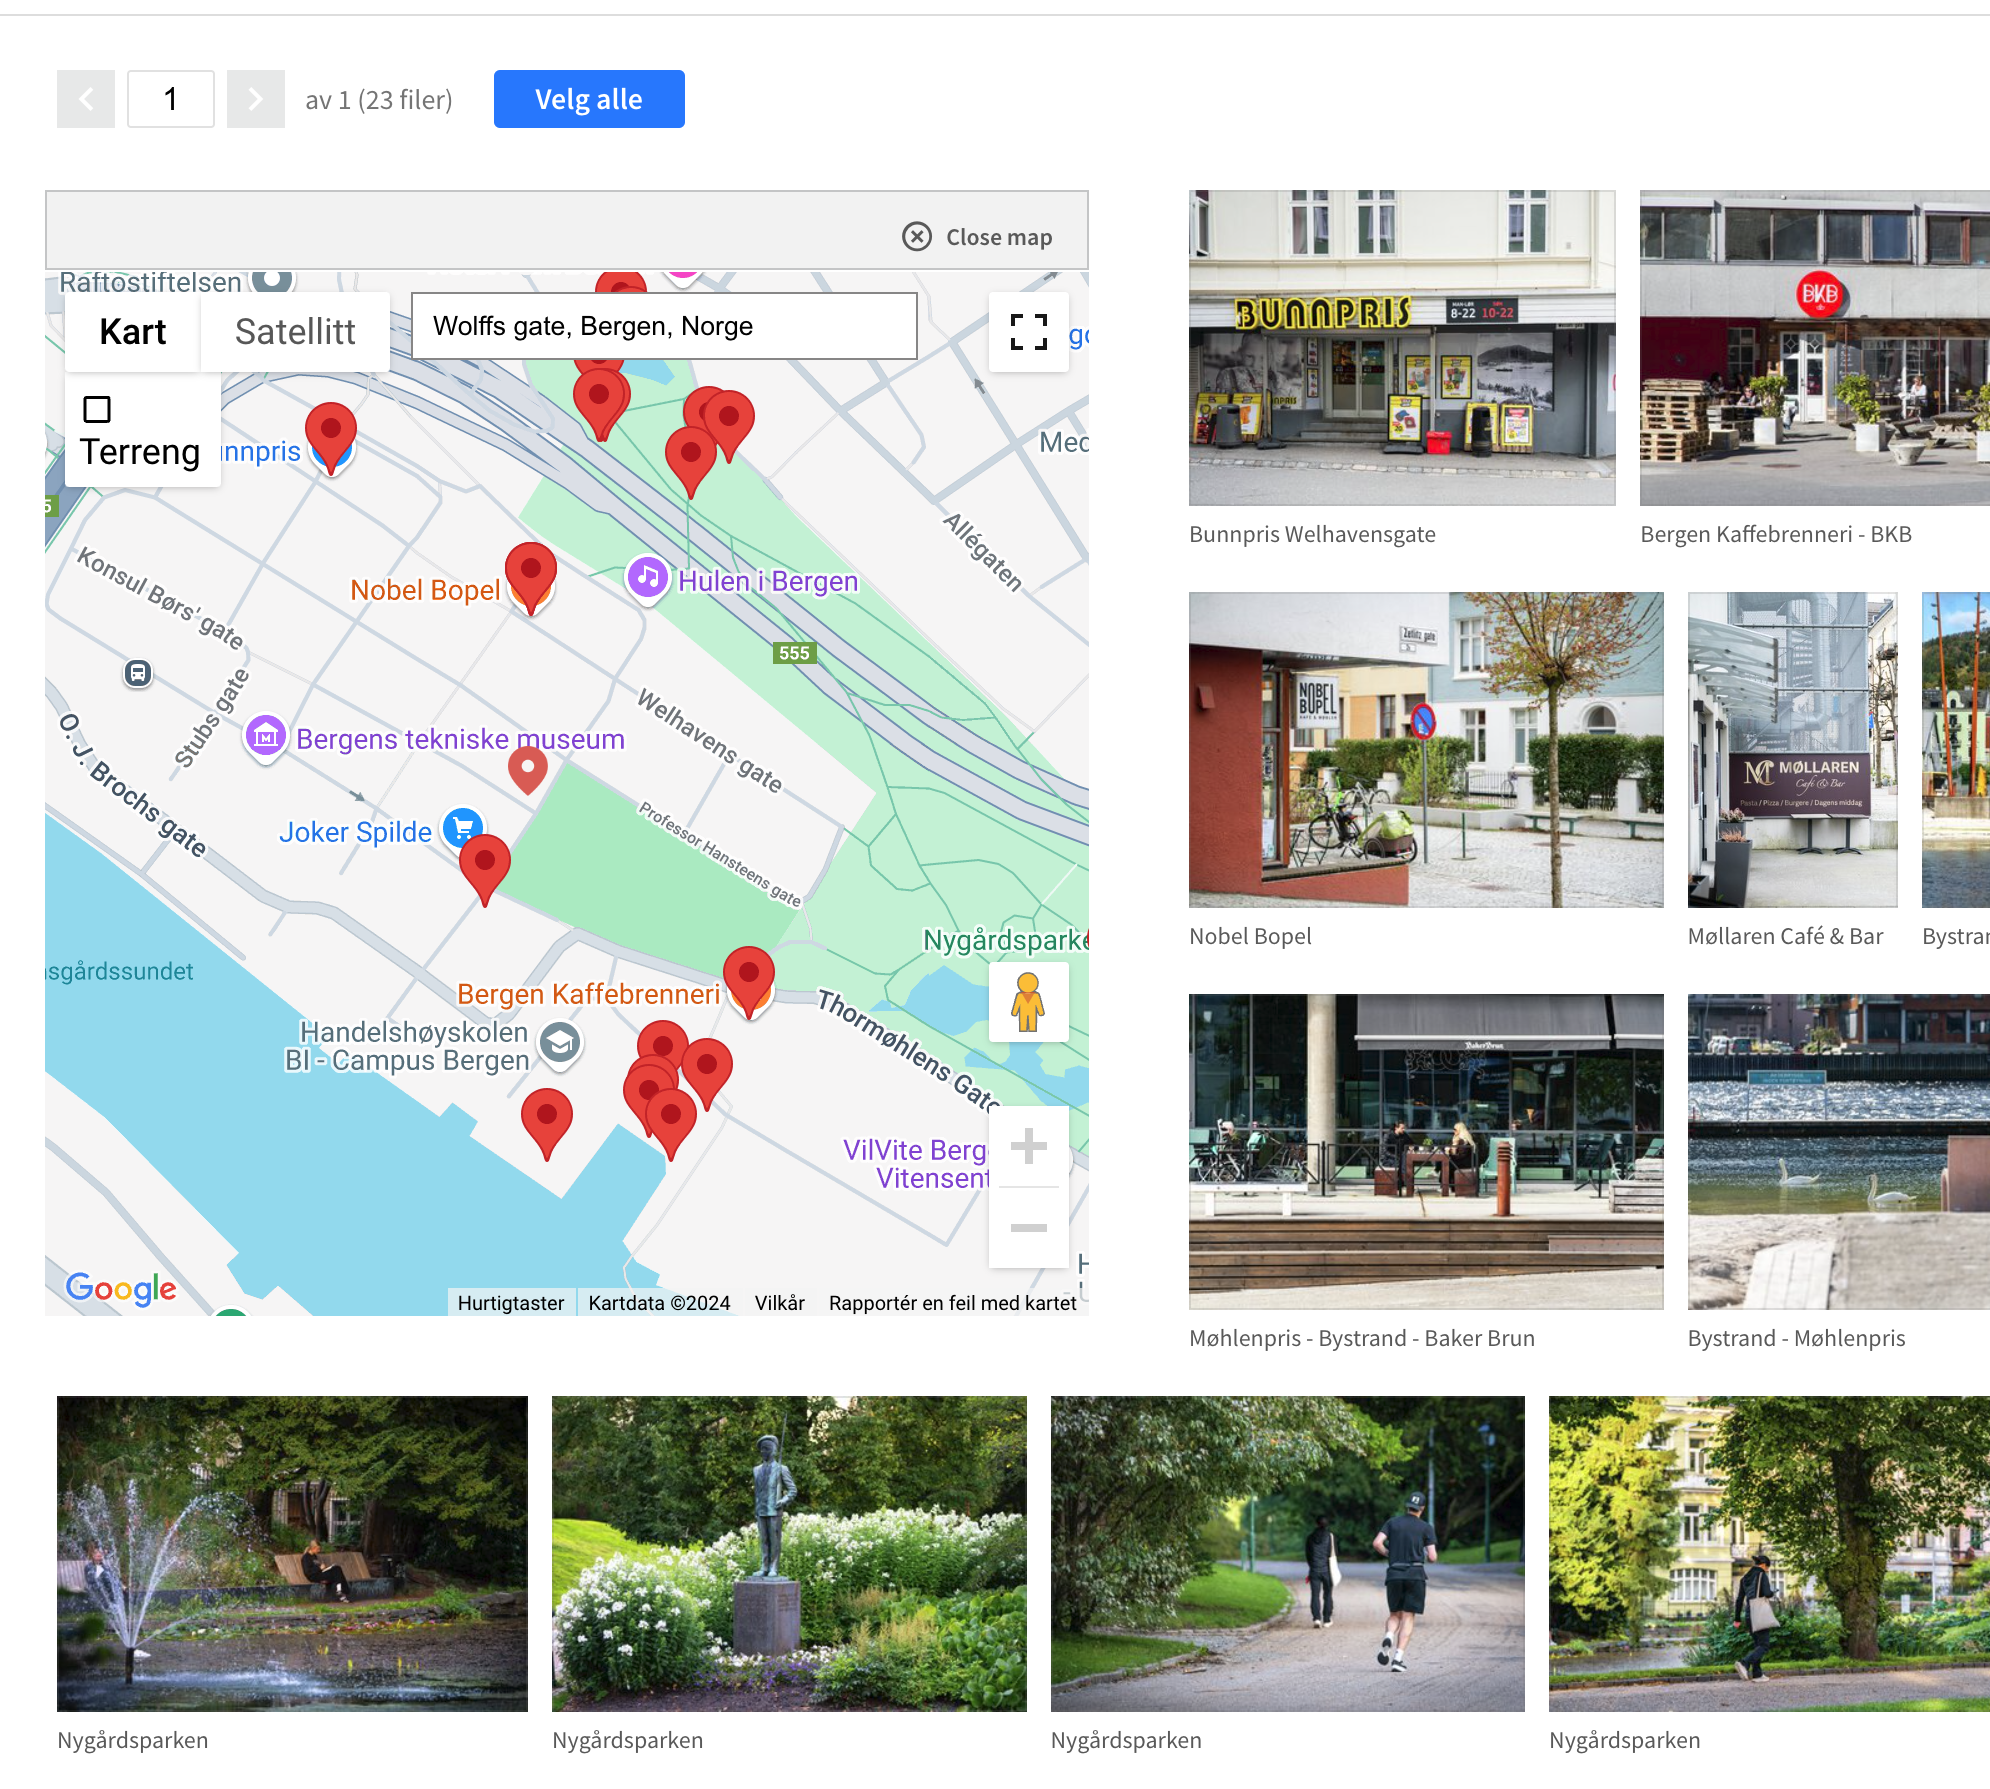Close the map panel

978,237
